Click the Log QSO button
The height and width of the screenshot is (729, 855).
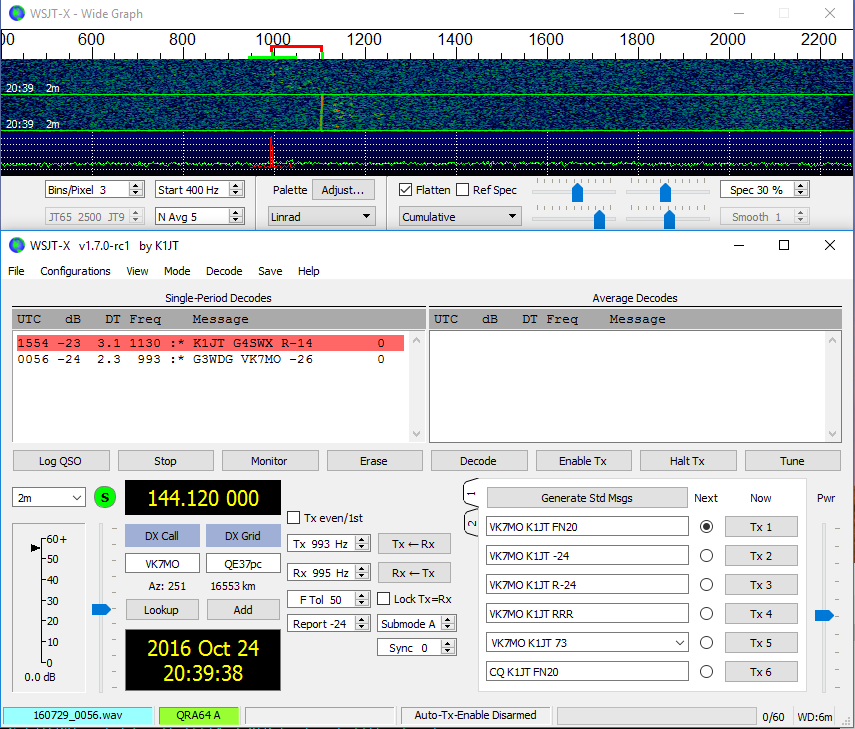click(x=61, y=461)
